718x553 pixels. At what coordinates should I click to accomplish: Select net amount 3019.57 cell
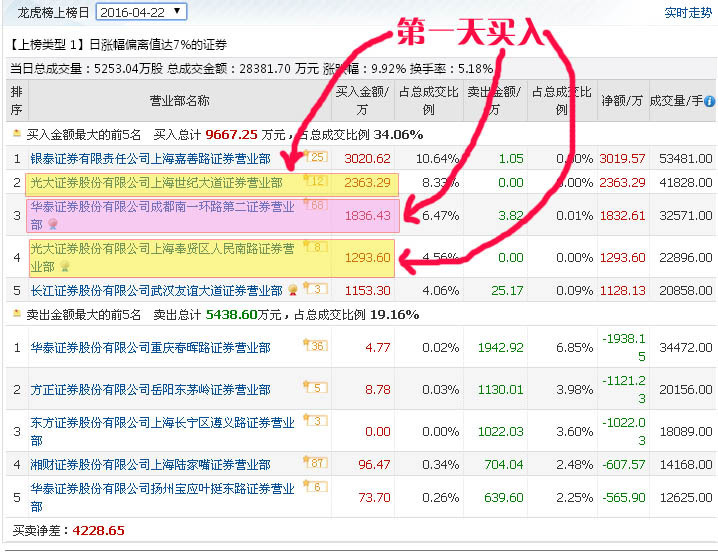pos(622,159)
